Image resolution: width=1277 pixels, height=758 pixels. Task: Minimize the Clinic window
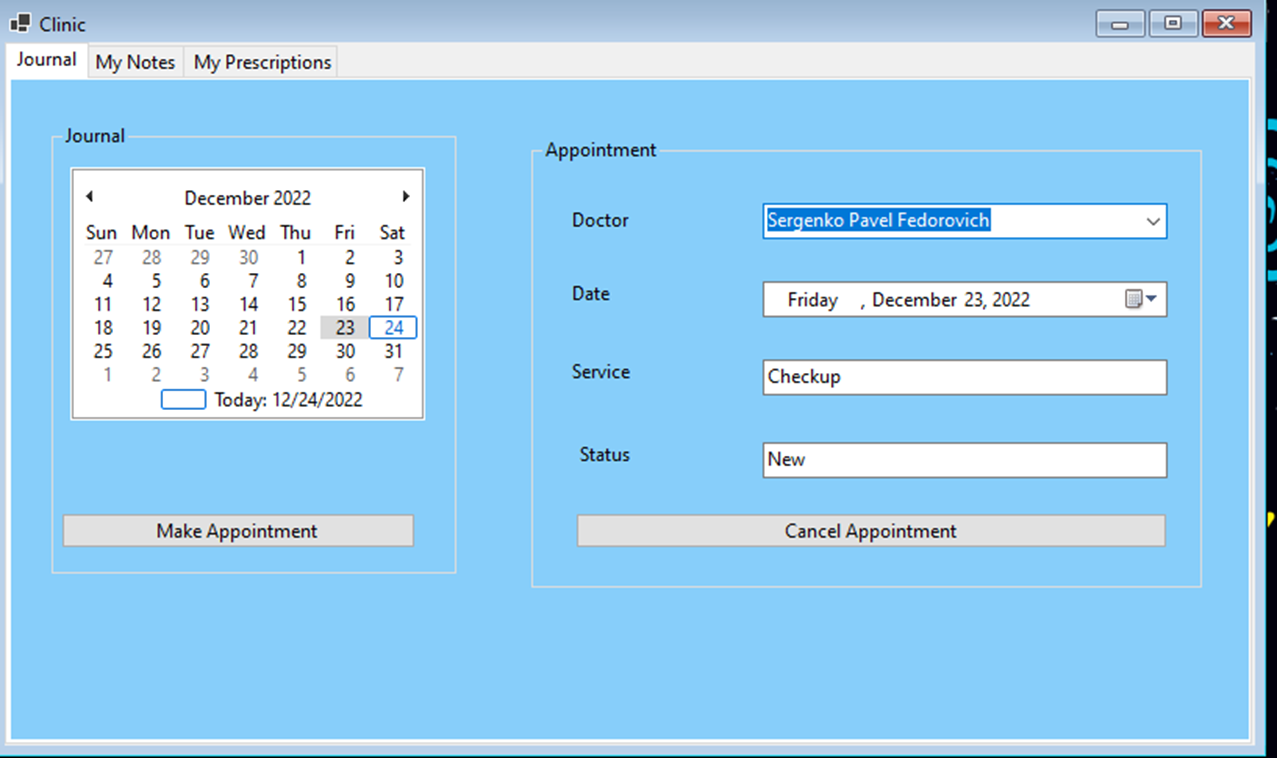[1120, 24]
